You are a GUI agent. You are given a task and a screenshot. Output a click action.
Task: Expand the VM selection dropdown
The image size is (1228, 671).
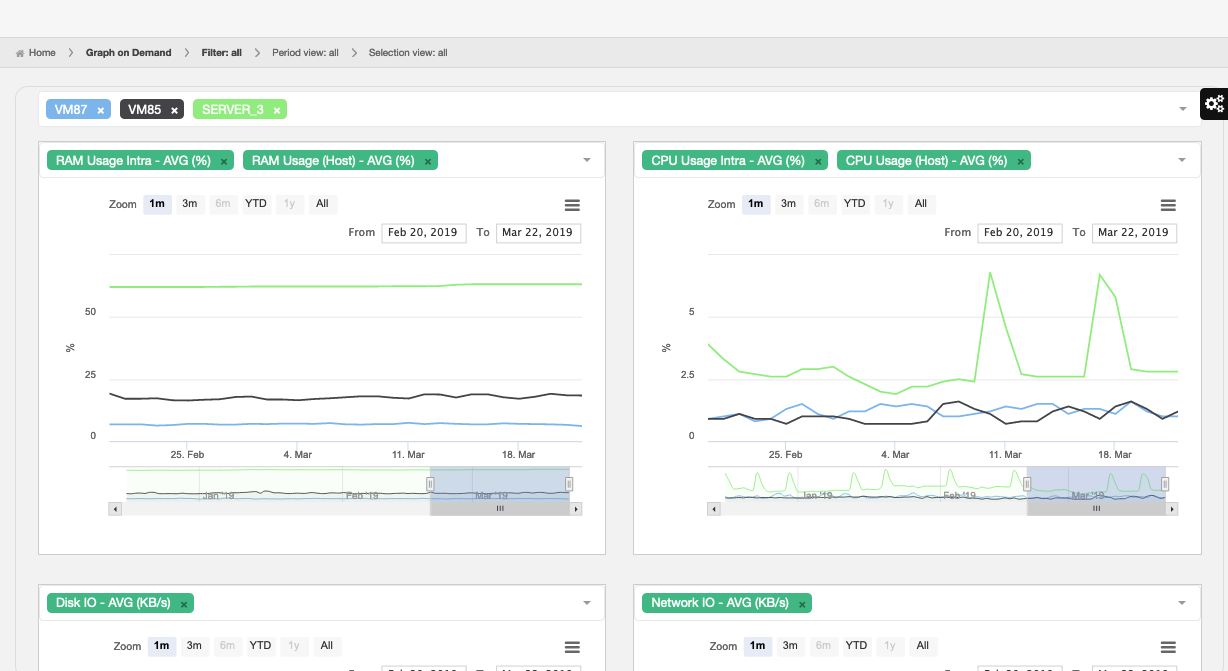pyautogui.click(x=1183, y=109)
